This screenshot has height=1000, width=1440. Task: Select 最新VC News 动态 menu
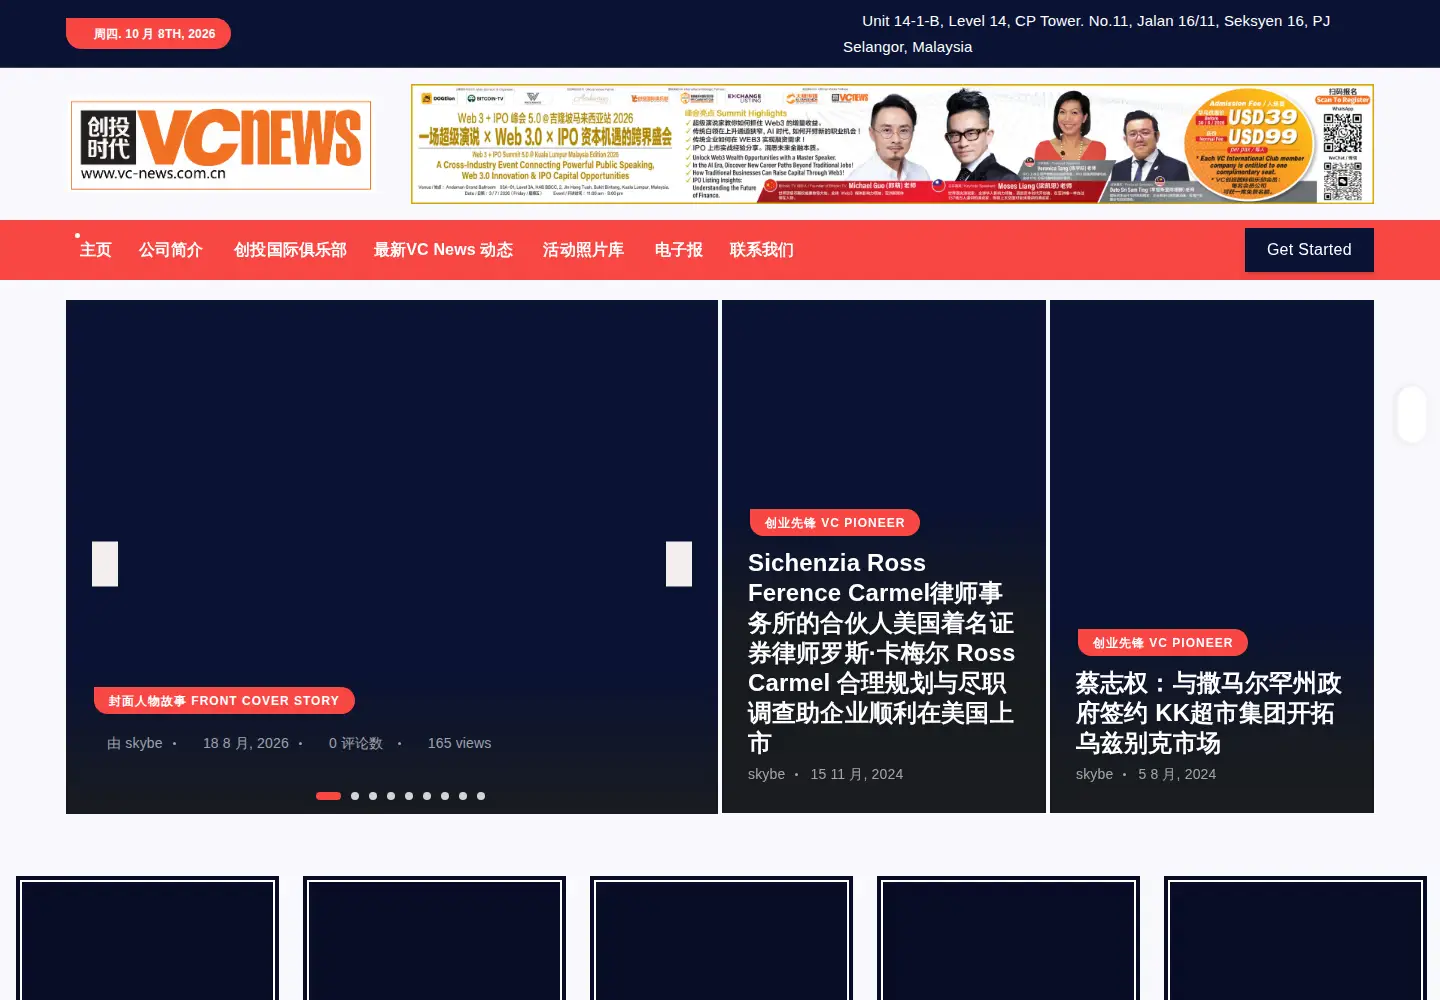(443, 250)
